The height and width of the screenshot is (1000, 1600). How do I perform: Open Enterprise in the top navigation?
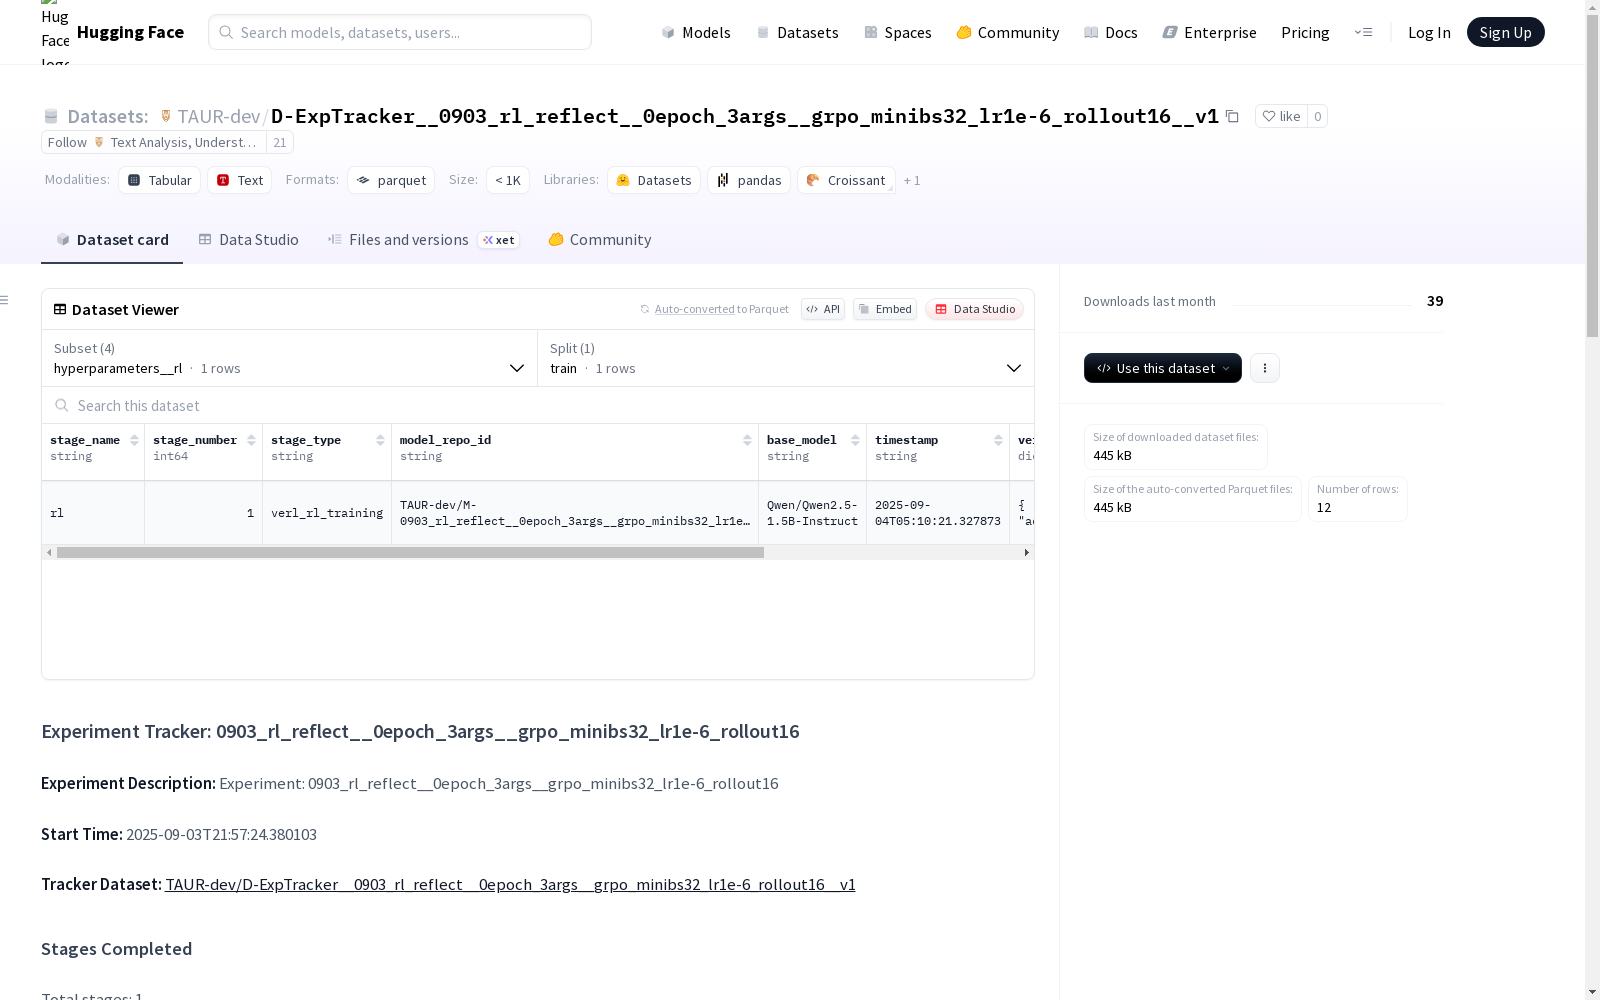(1210, 32)
